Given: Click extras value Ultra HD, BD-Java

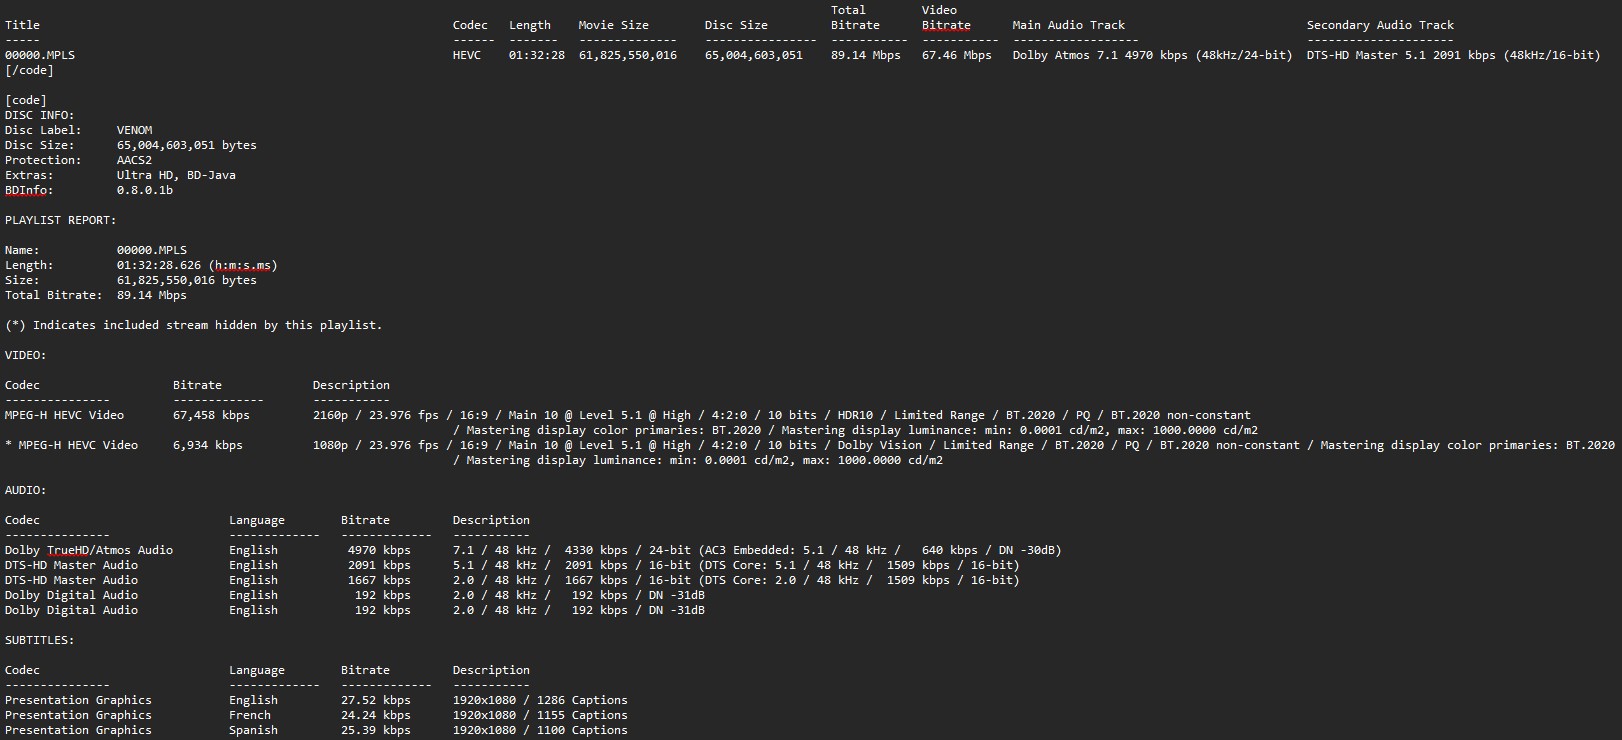Looking at the screenshot, I should click(x=176, y=175).
